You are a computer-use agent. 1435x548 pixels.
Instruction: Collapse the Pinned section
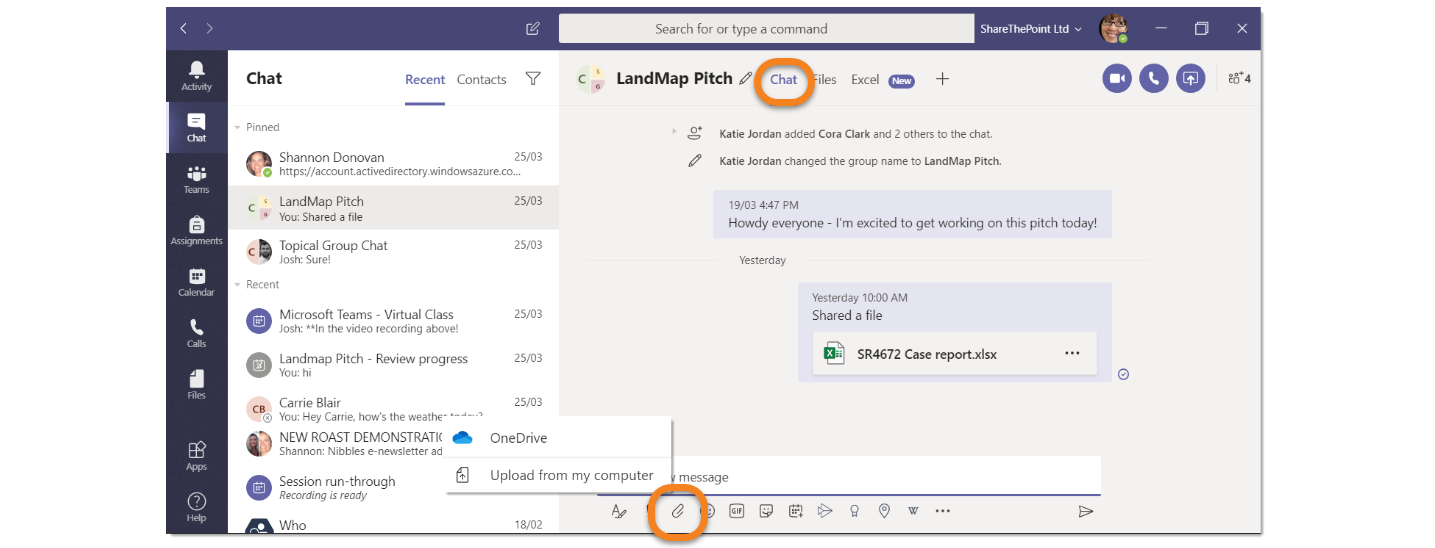click(x=238, y=127)
